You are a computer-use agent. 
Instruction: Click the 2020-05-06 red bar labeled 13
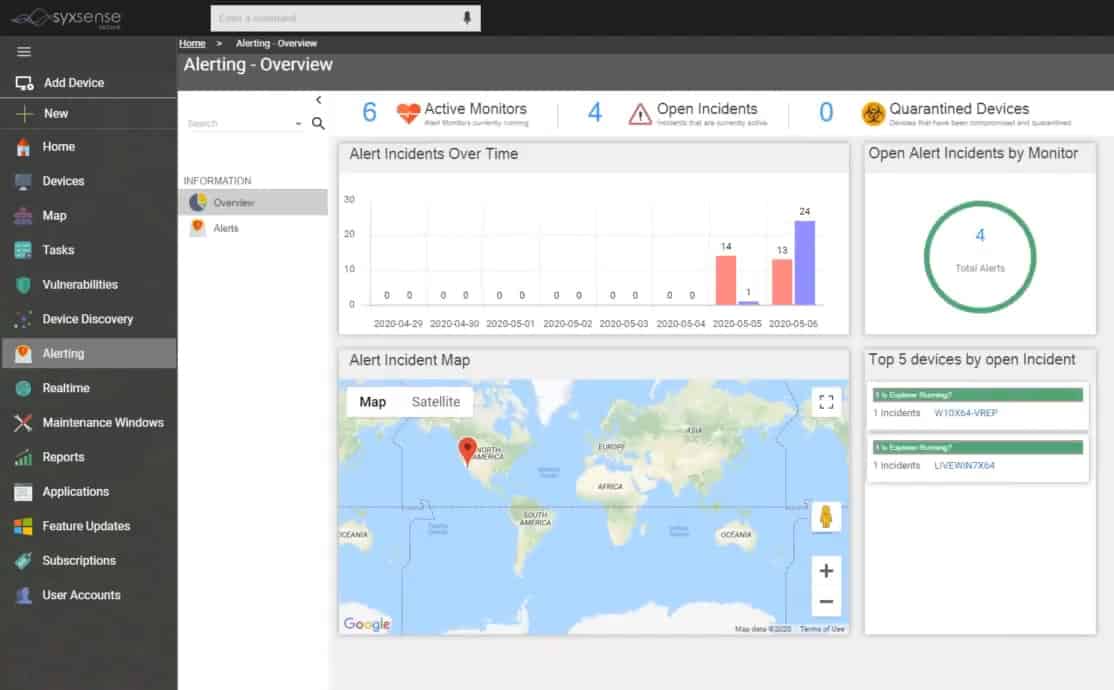point(782,282)
